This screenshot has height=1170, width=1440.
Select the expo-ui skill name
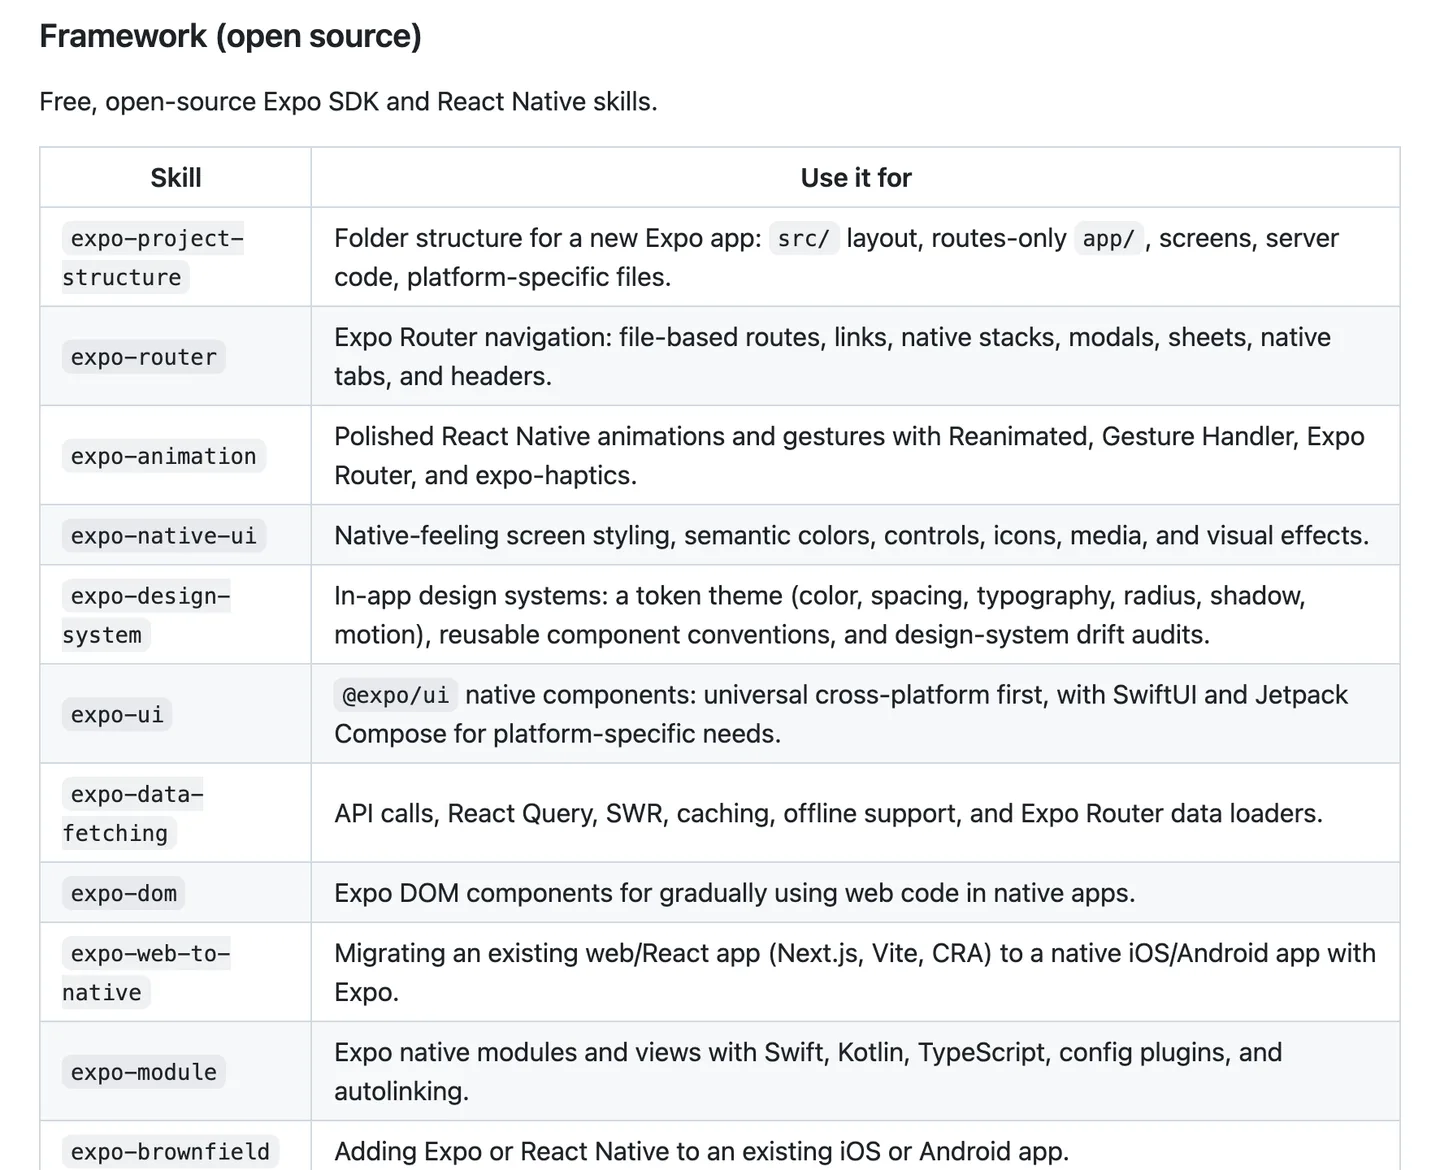[x=117, y=714]
